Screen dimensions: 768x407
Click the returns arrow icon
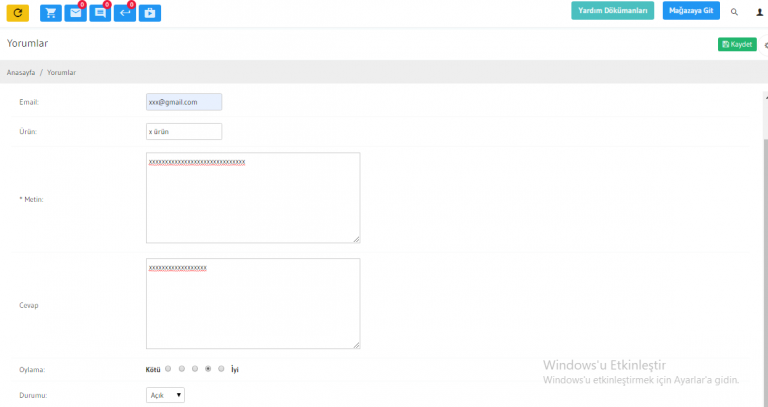125,13
